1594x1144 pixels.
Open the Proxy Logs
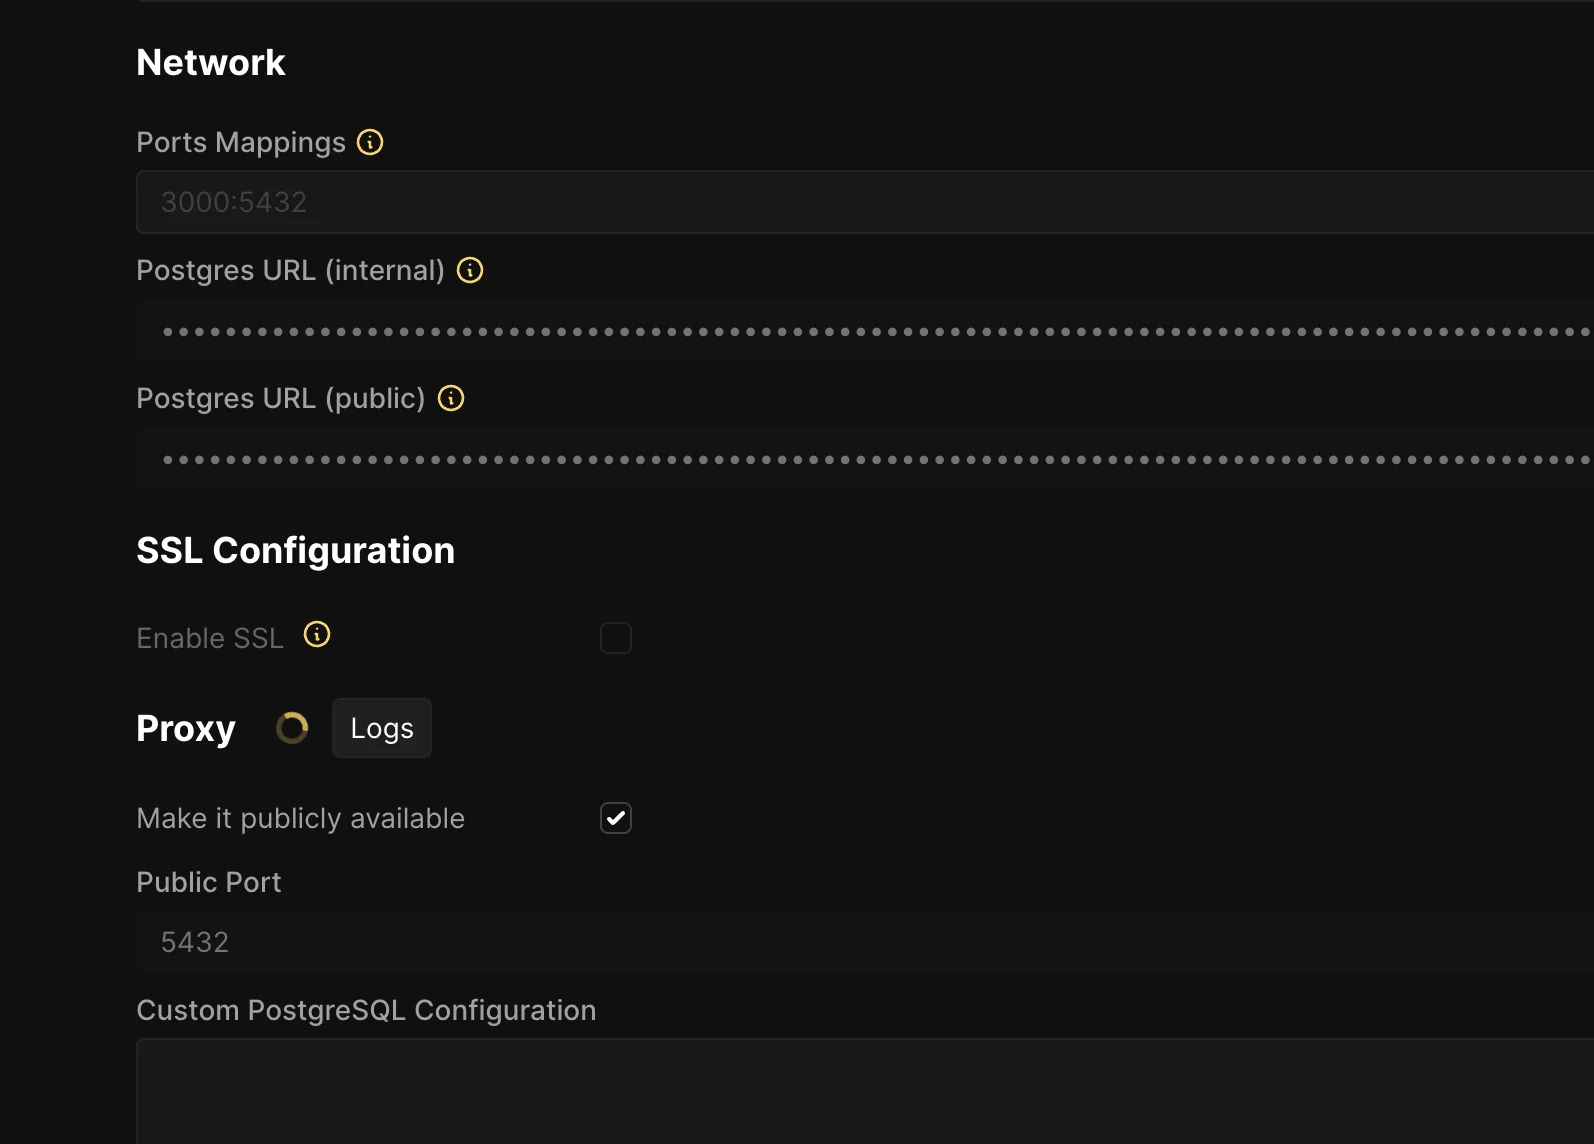(x=382, y=728)
